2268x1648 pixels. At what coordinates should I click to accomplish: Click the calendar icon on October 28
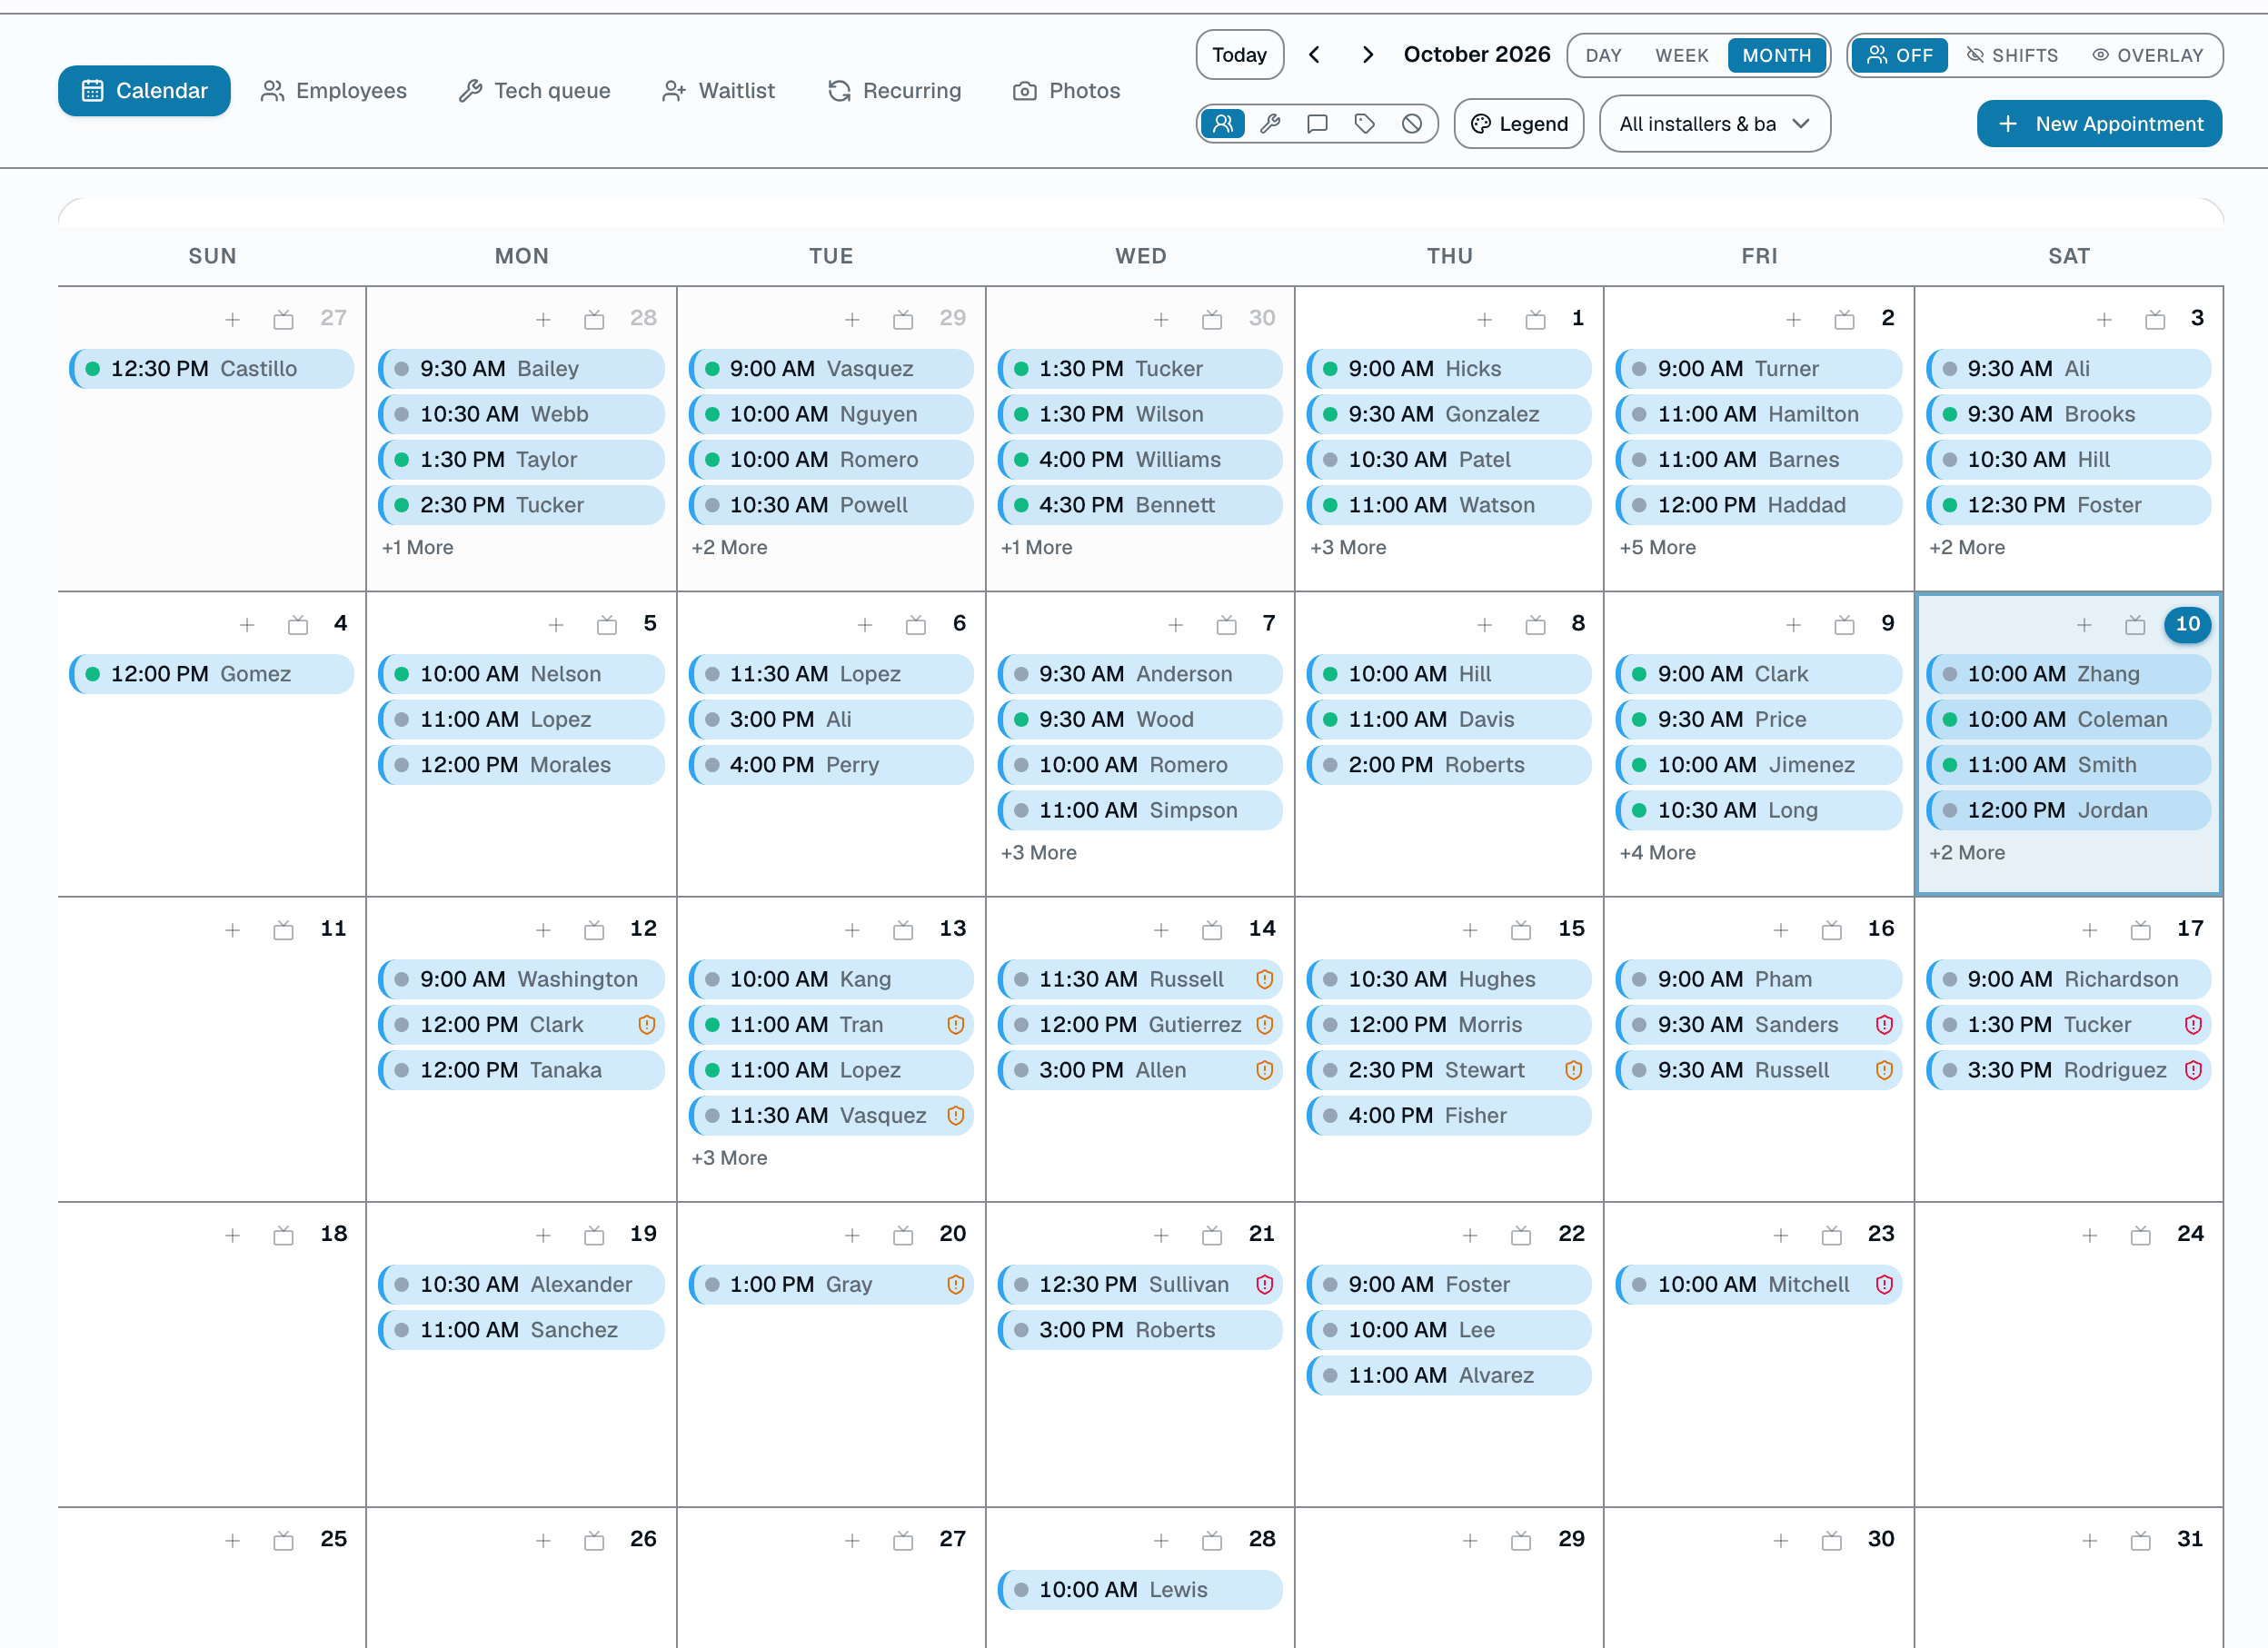pyautogui.click(x=1212, y=1540)
